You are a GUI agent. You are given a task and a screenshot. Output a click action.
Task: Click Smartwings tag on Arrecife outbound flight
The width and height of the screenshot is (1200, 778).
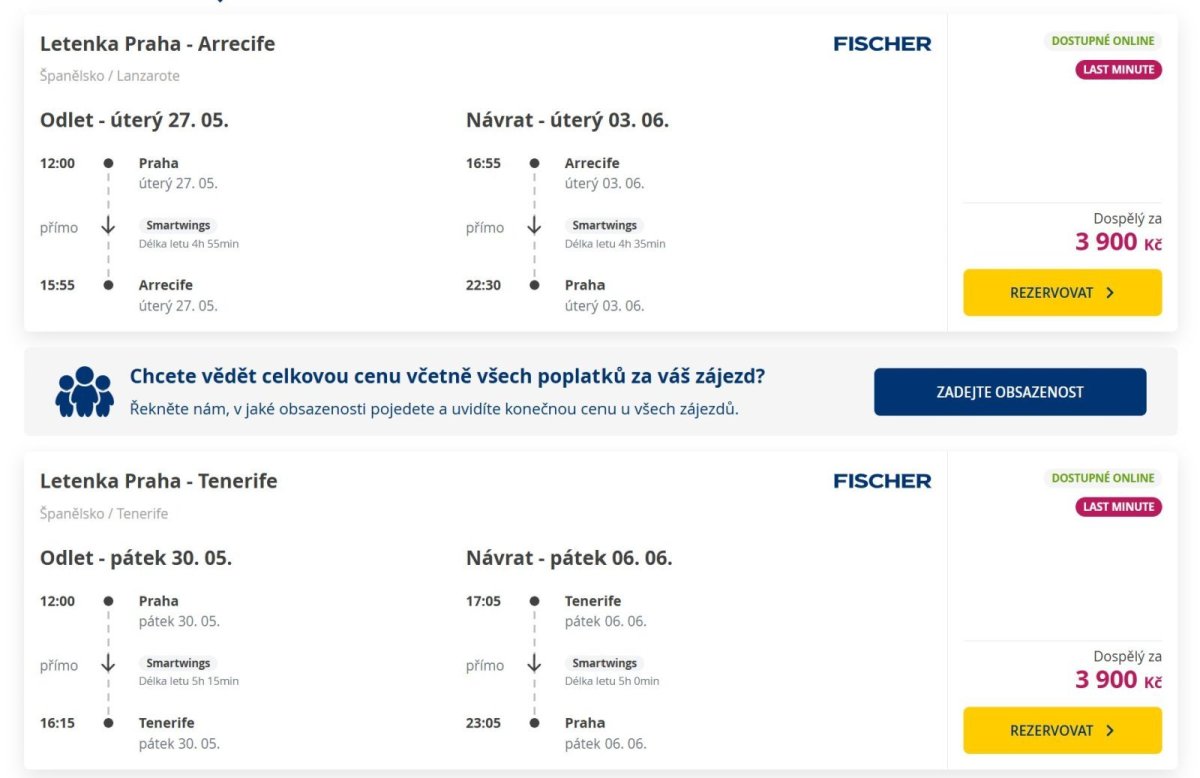click(x=178, y=226)
